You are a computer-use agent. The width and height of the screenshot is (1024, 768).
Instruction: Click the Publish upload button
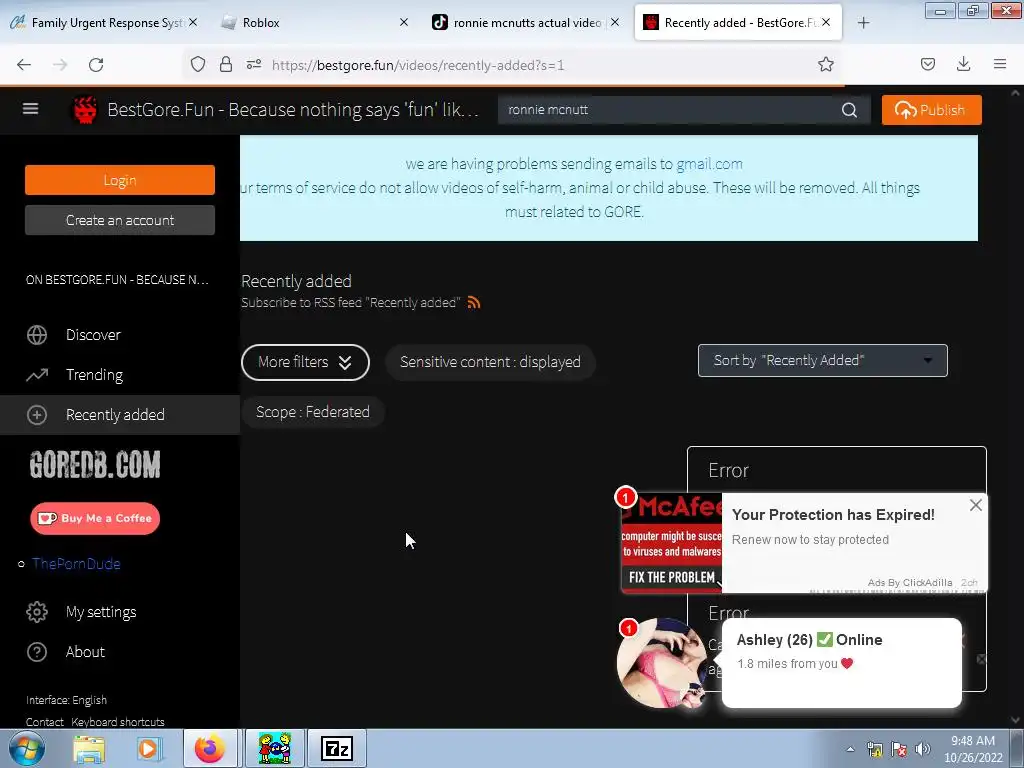931,110
